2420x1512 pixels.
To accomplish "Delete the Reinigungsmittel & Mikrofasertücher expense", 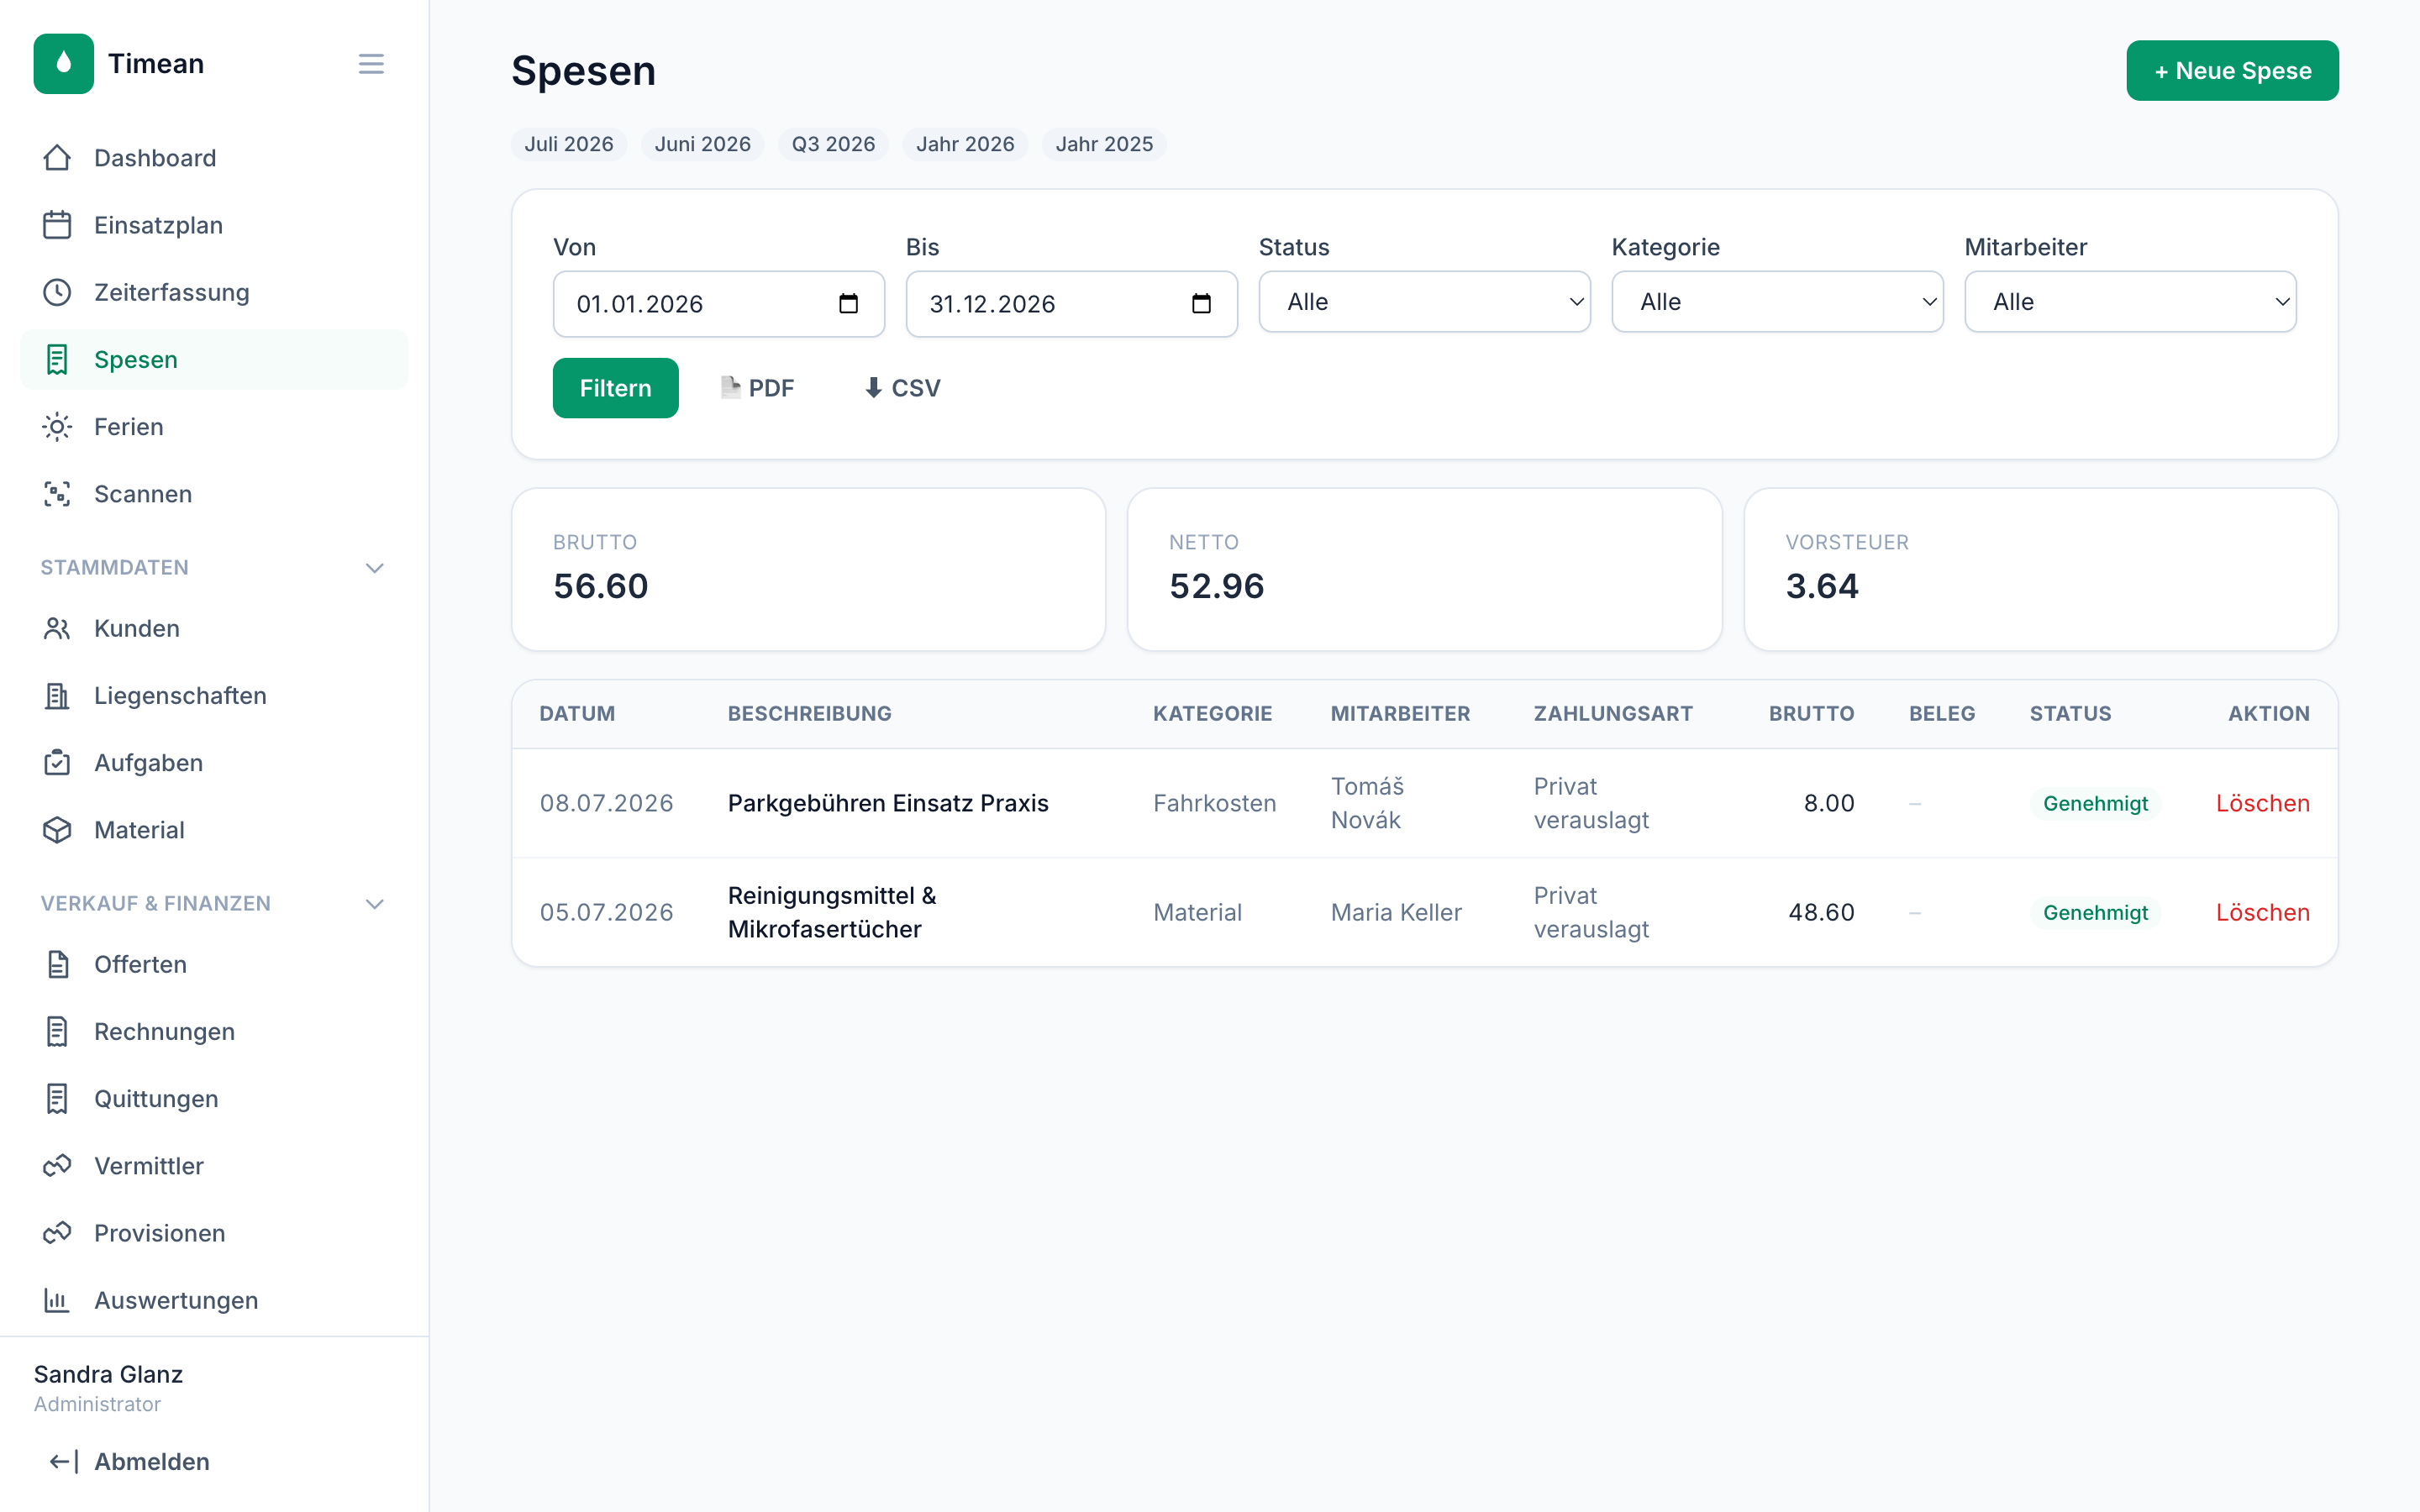I will pos(2262,912).
